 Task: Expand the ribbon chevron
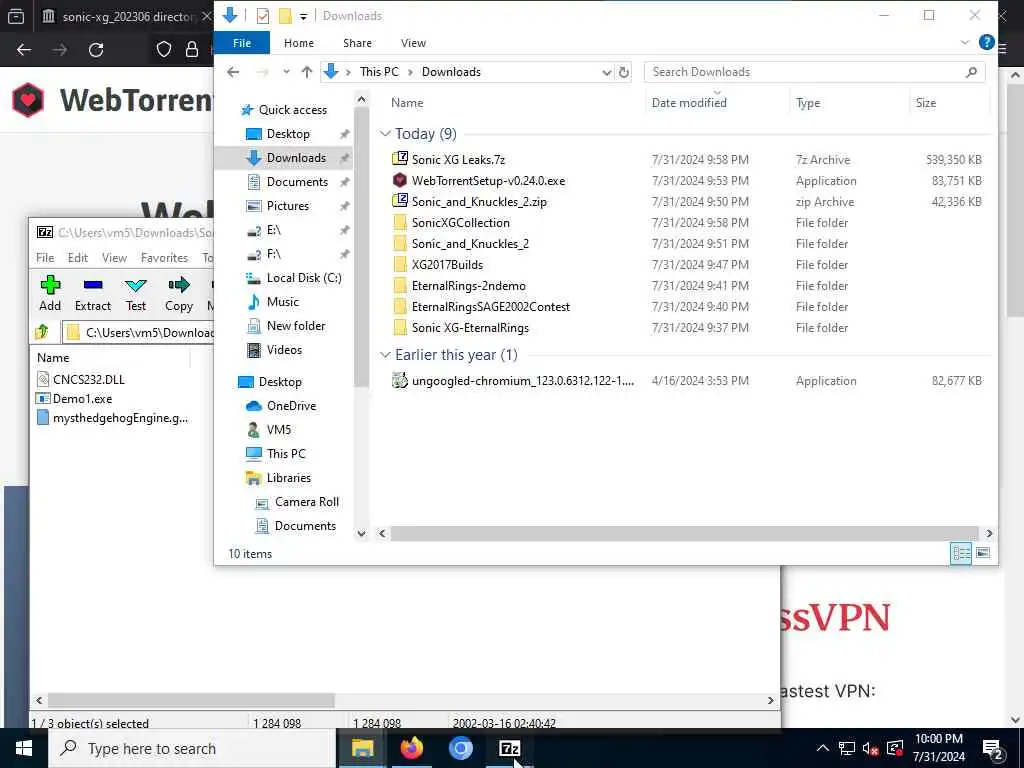pyautogui.click(x=965, y=42)
